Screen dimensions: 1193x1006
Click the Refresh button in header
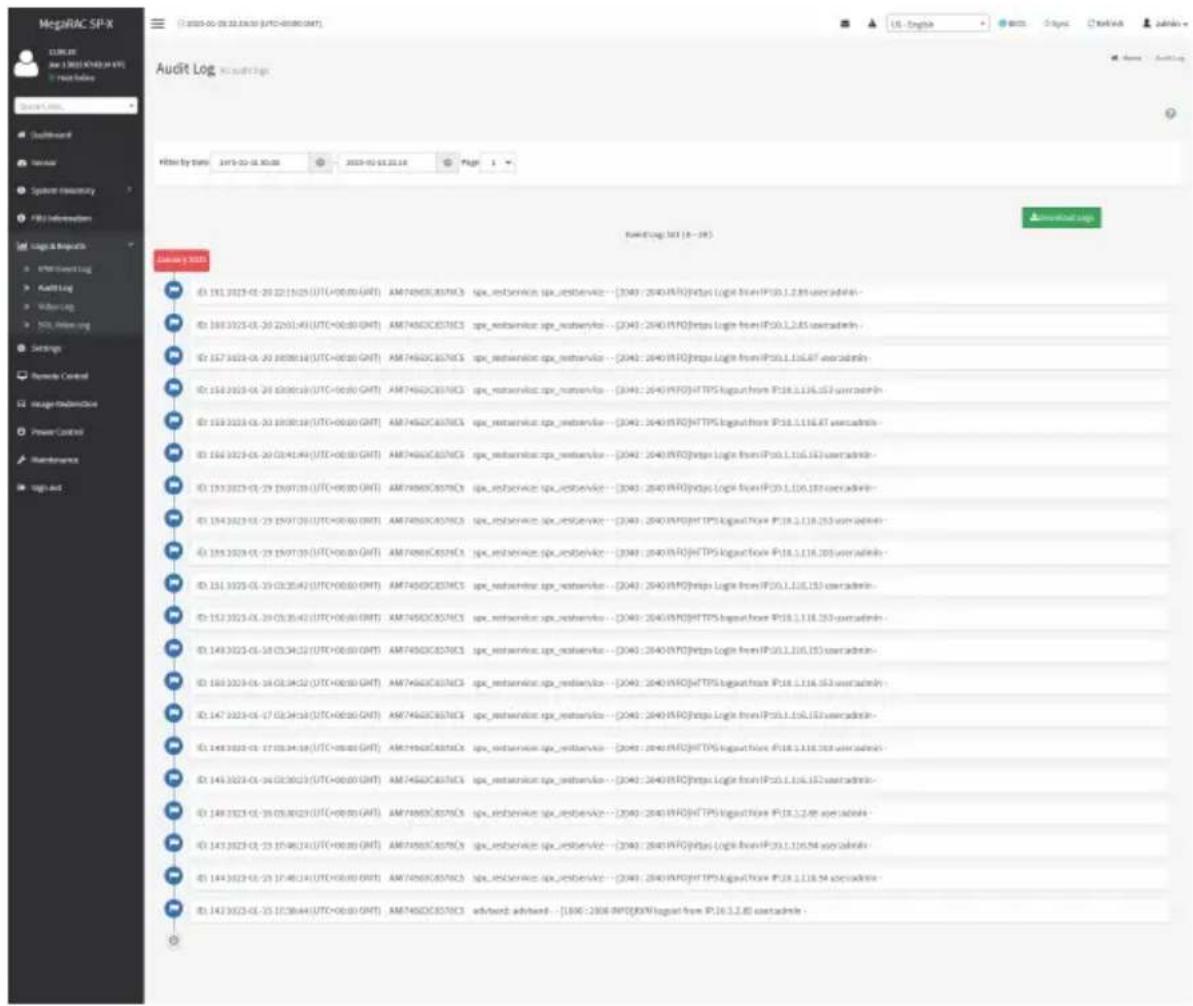1106,24
